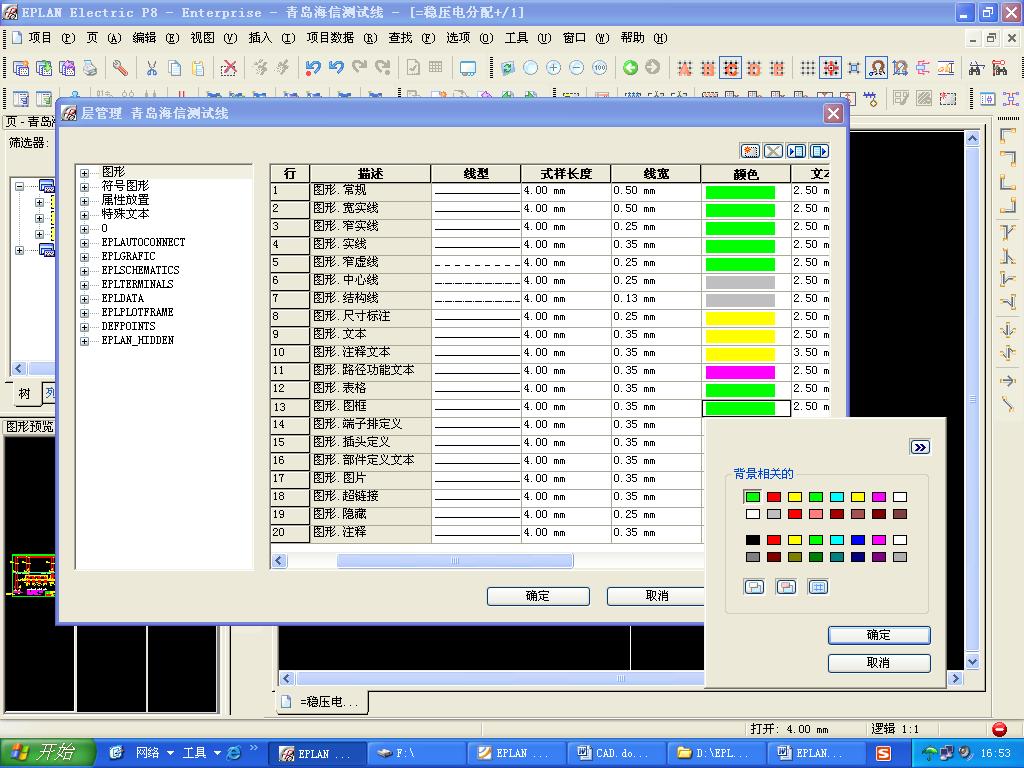Click the grid icon under color swatches
Screen dimensions: 1024x768
click(818, 586)
